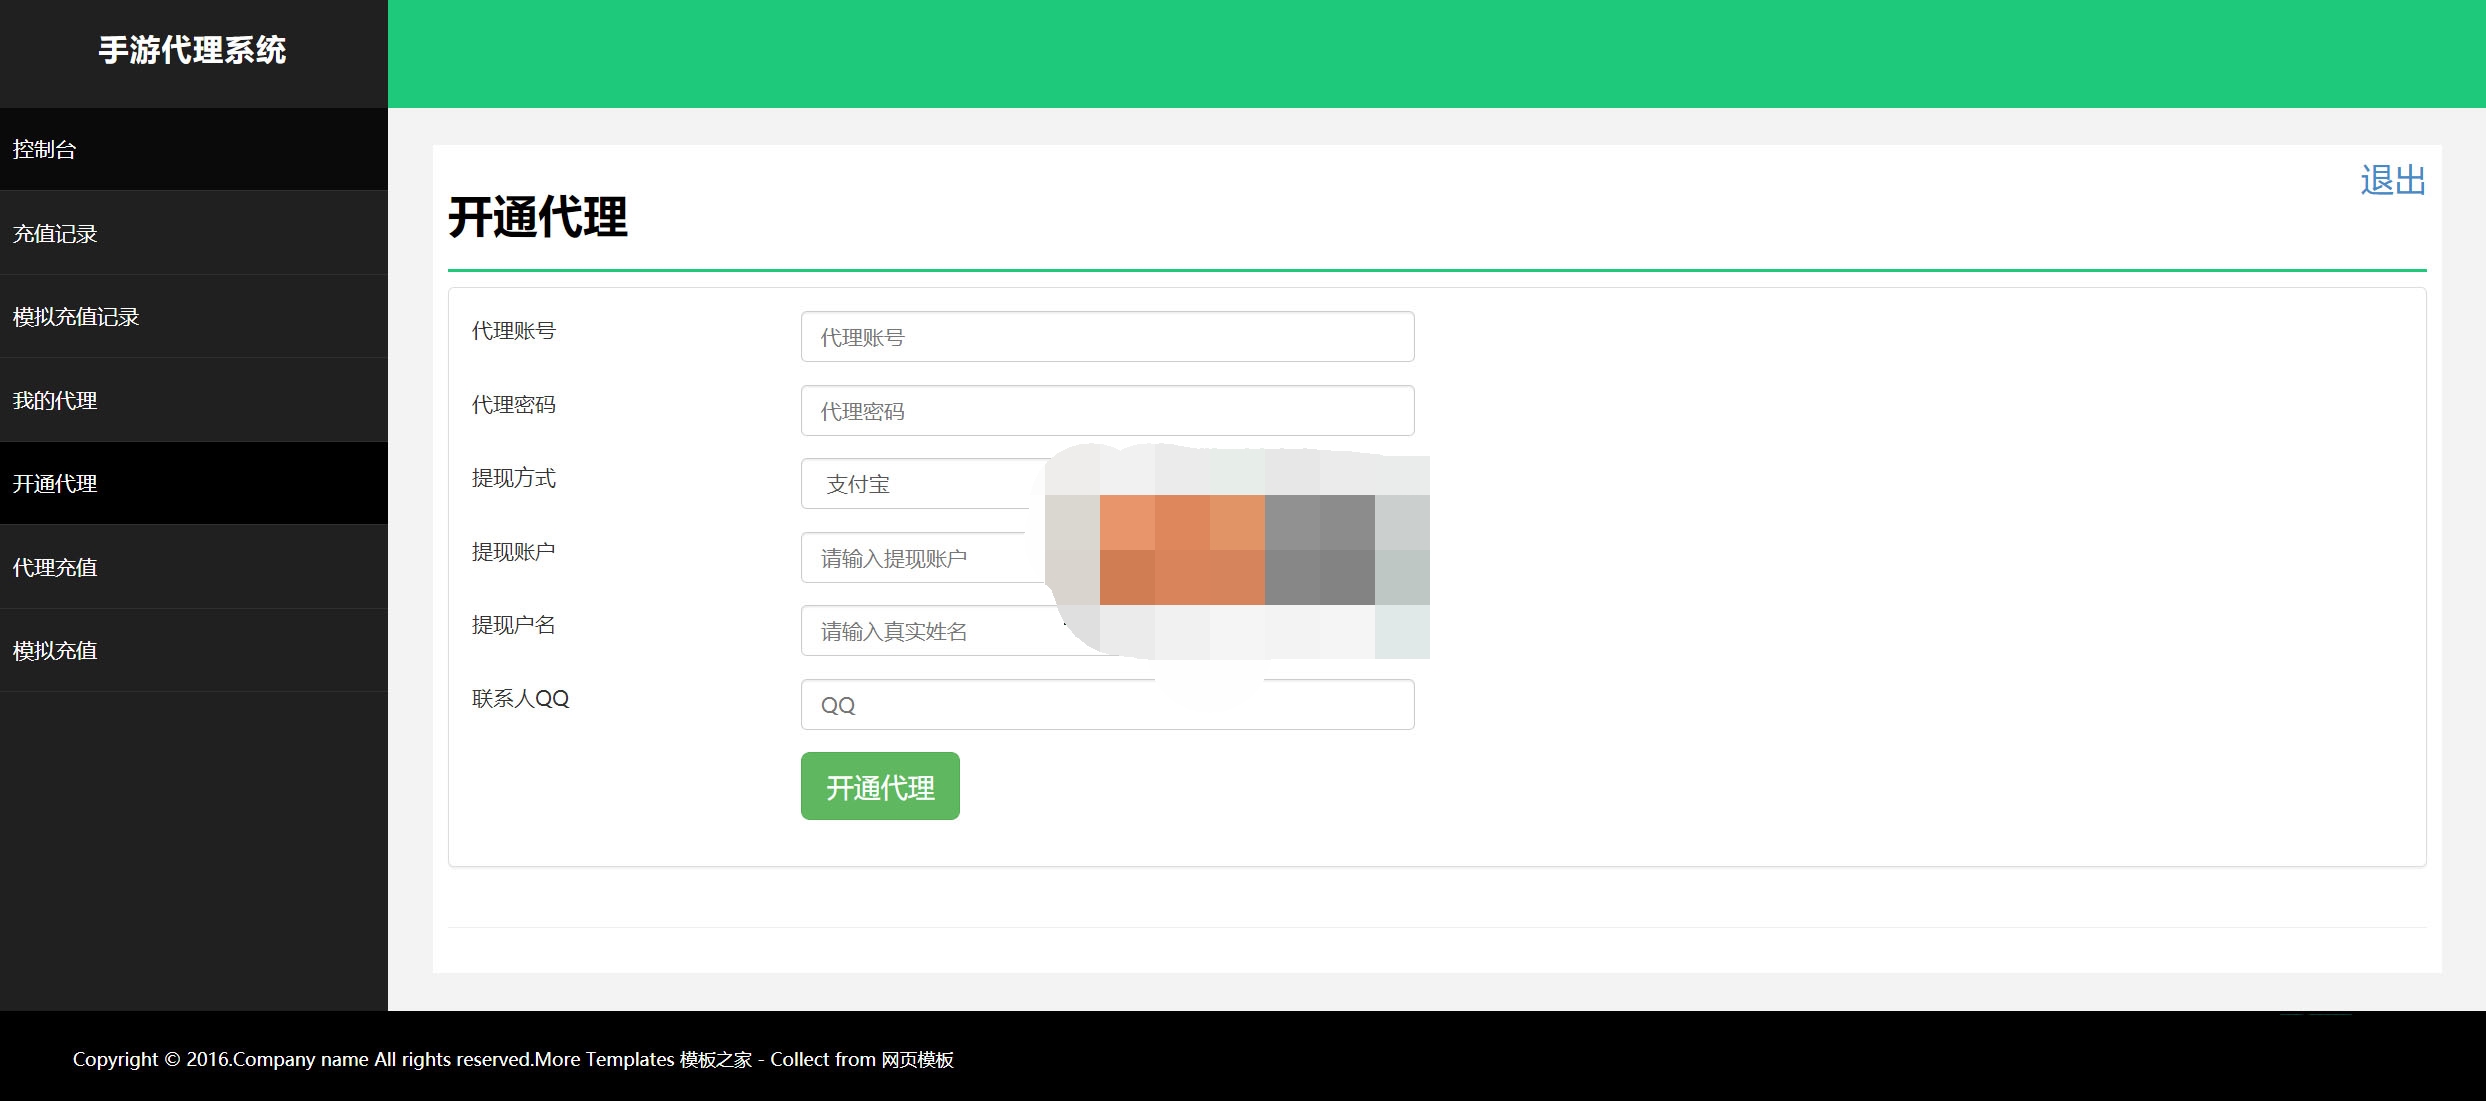Screen dimensions: 2486x1101
Task: Open 模拟充值记录 in the sidebar
Action: (193, 317)
